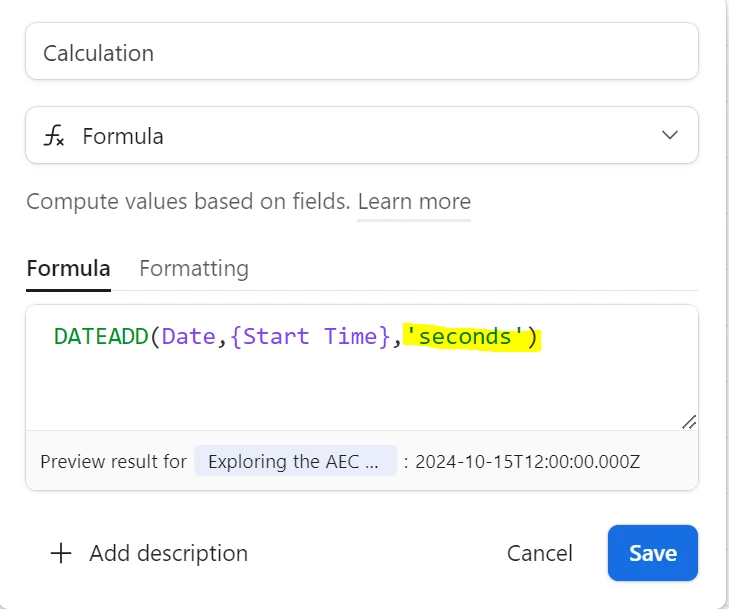Open the Formula field type dropdown
Viewport: 729px width, 609px height.
[361, 135]
